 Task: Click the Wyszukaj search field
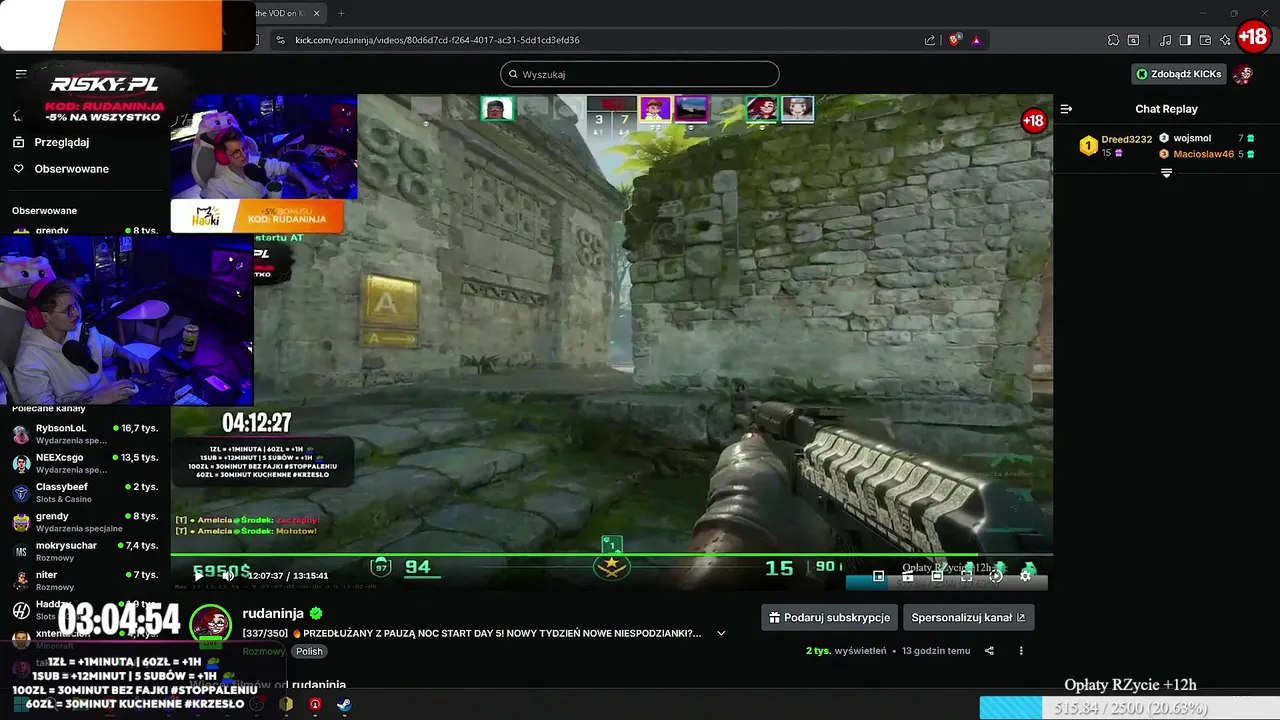tap(640, 74)
